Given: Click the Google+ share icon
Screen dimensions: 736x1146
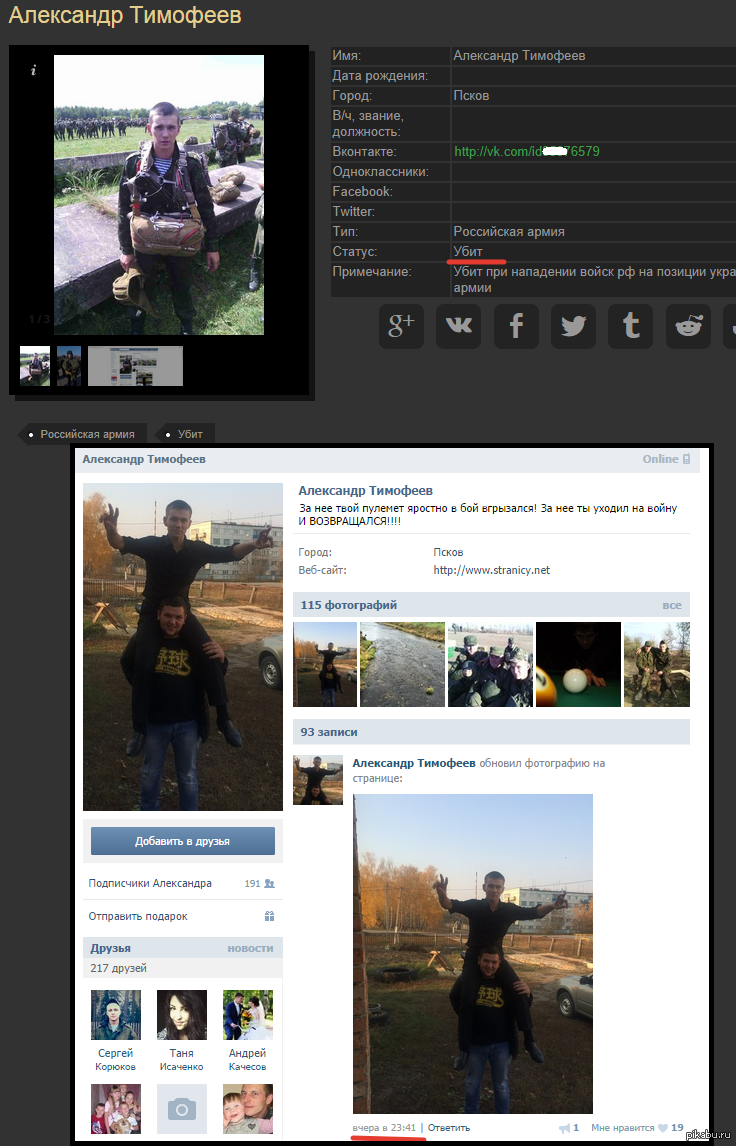Looking at the screenshot, I should [x=401, y=326].
